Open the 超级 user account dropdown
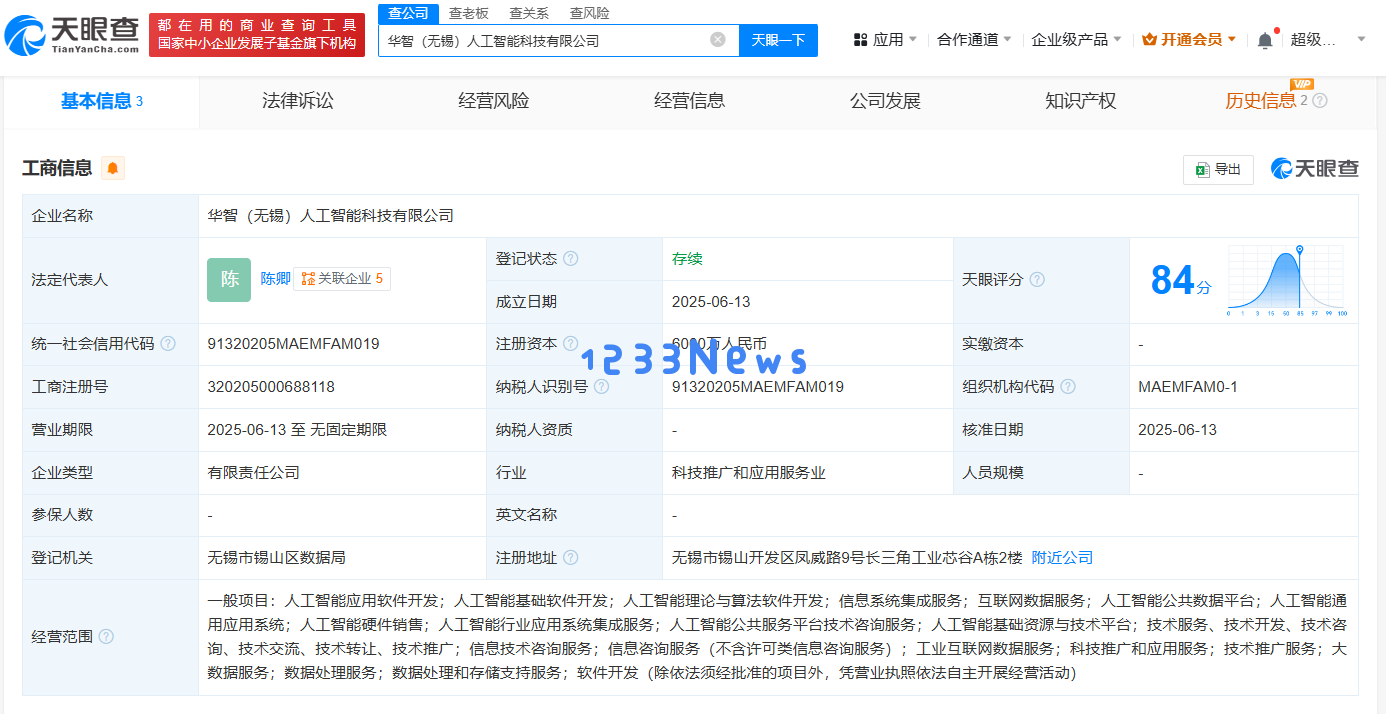This screenshot has width=1386, height=714. [x=1328, y=40]
